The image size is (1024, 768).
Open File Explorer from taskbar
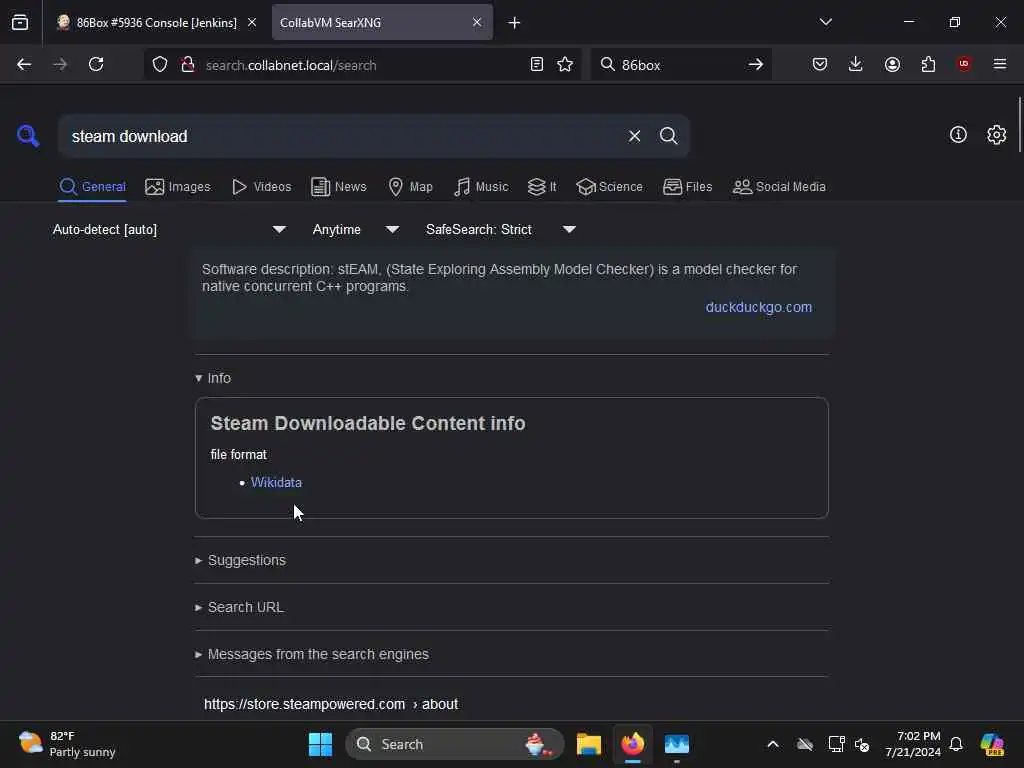(x=588, y=744)
